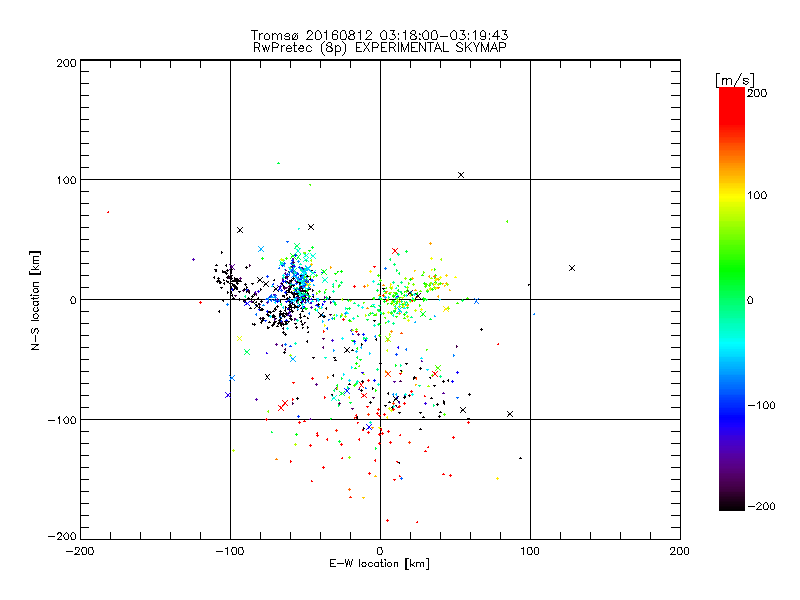Click the x-axis tick label '-200'
Viewport: 800px width, 600px height.
(x=80, y=551)
